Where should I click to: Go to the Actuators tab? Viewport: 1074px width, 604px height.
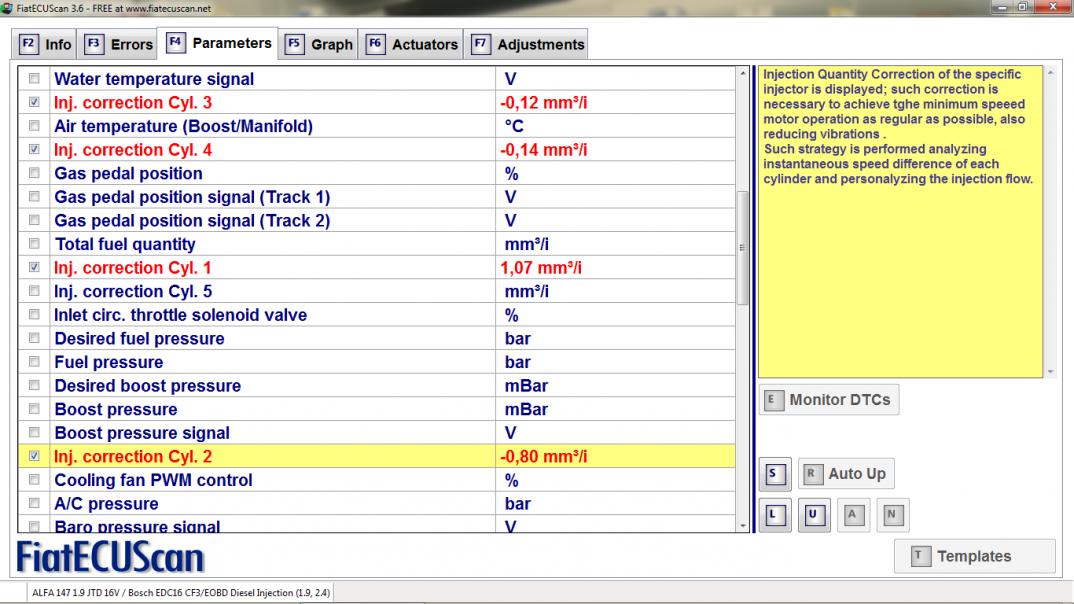[x=412, y=44]
